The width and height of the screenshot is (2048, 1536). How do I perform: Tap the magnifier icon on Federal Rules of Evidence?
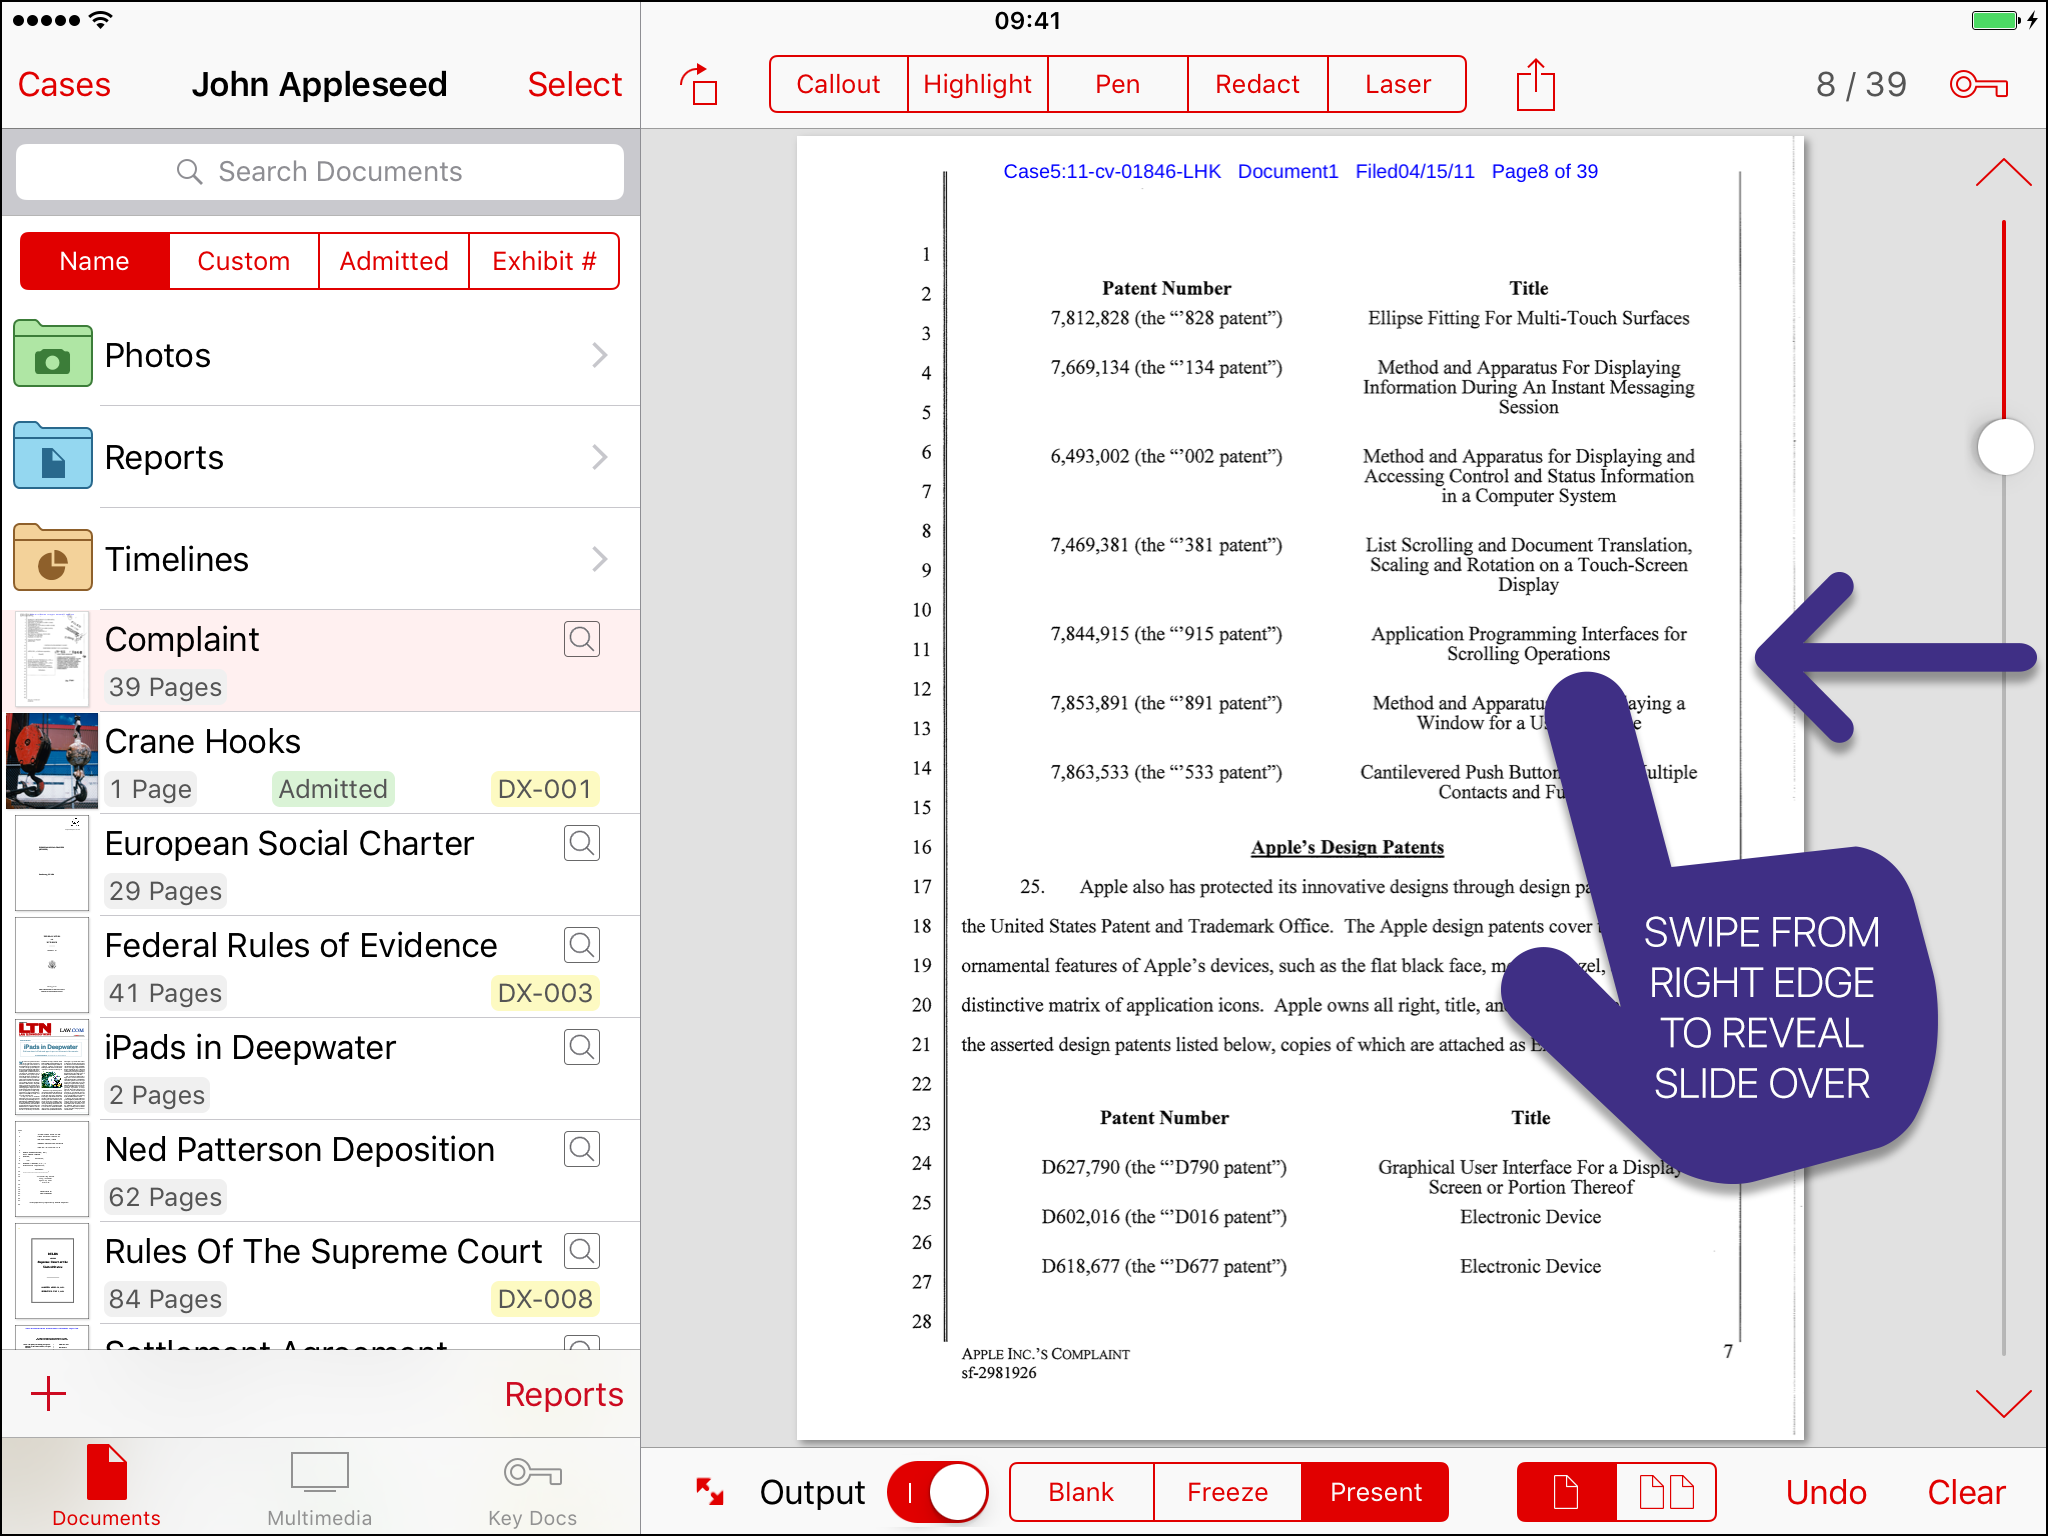(x=582, y=945)
